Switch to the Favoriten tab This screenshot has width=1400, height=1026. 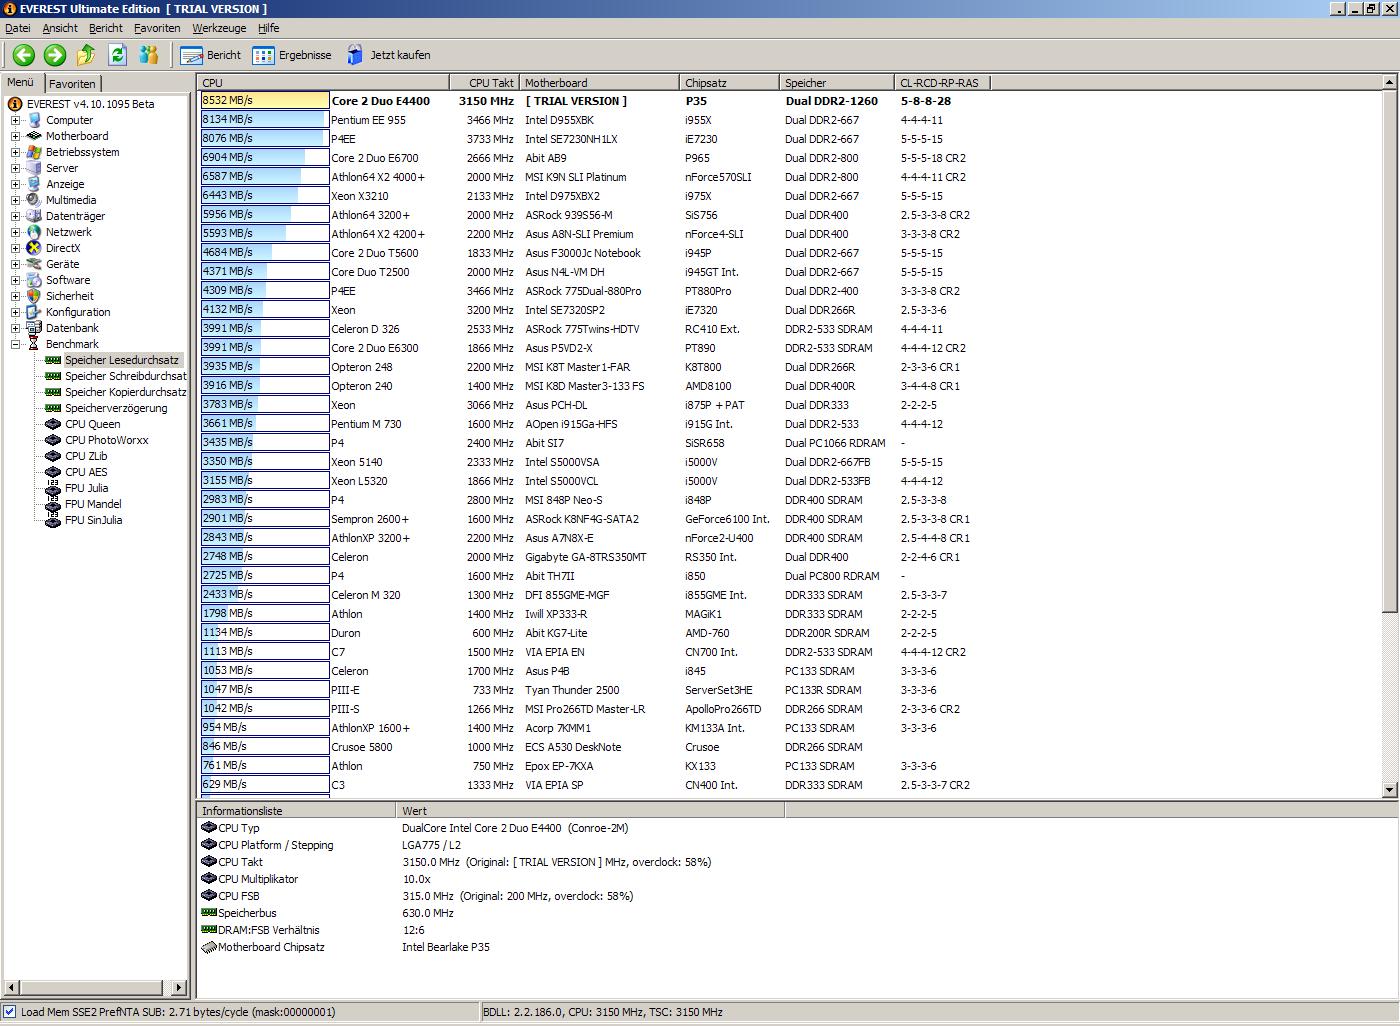point(72,84)
